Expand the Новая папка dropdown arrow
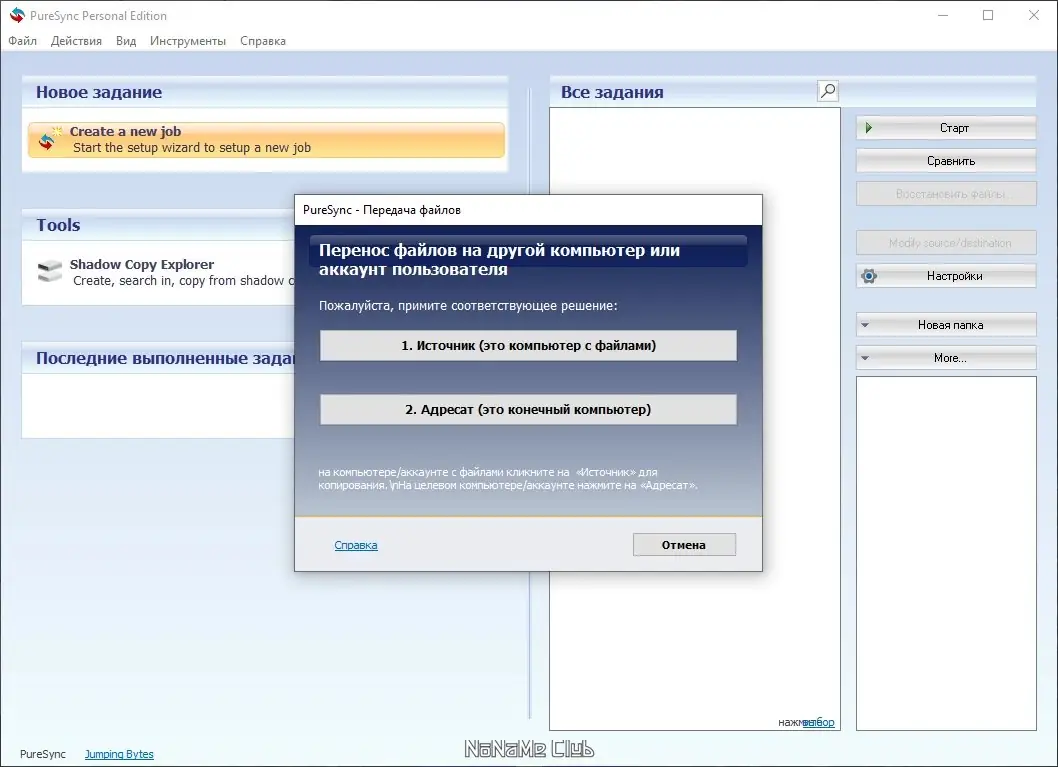The width and height of the screenshot is (1058, 767). tap(865, 325)
